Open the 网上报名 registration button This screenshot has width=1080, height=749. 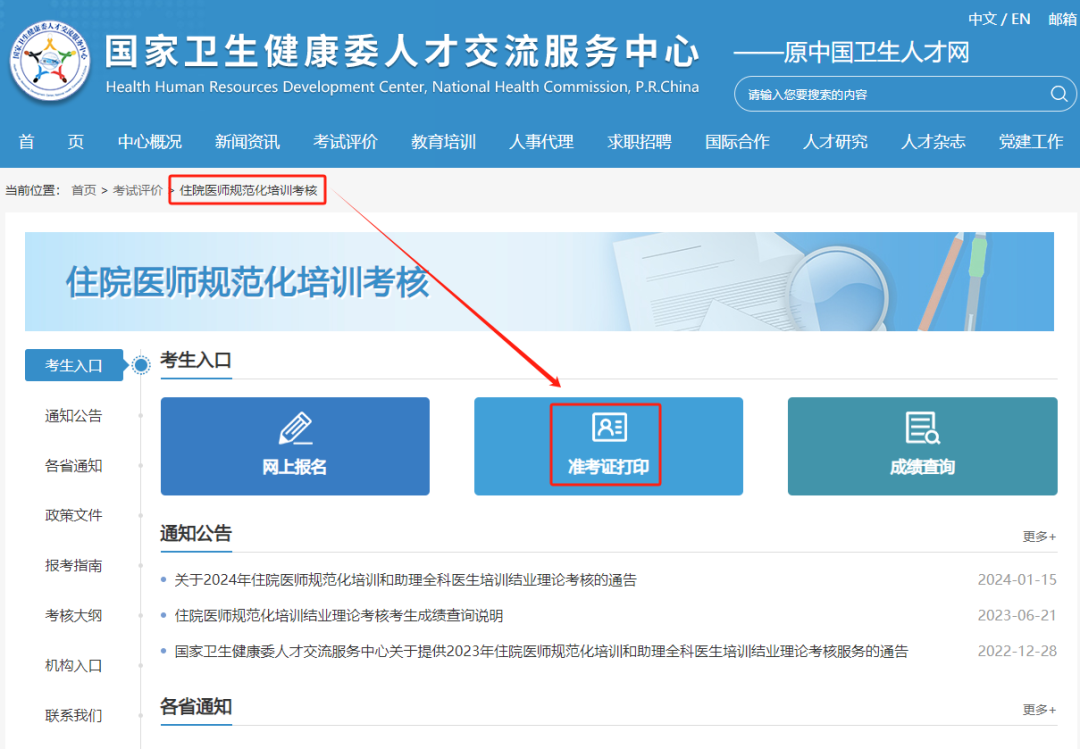pos(295,446)
